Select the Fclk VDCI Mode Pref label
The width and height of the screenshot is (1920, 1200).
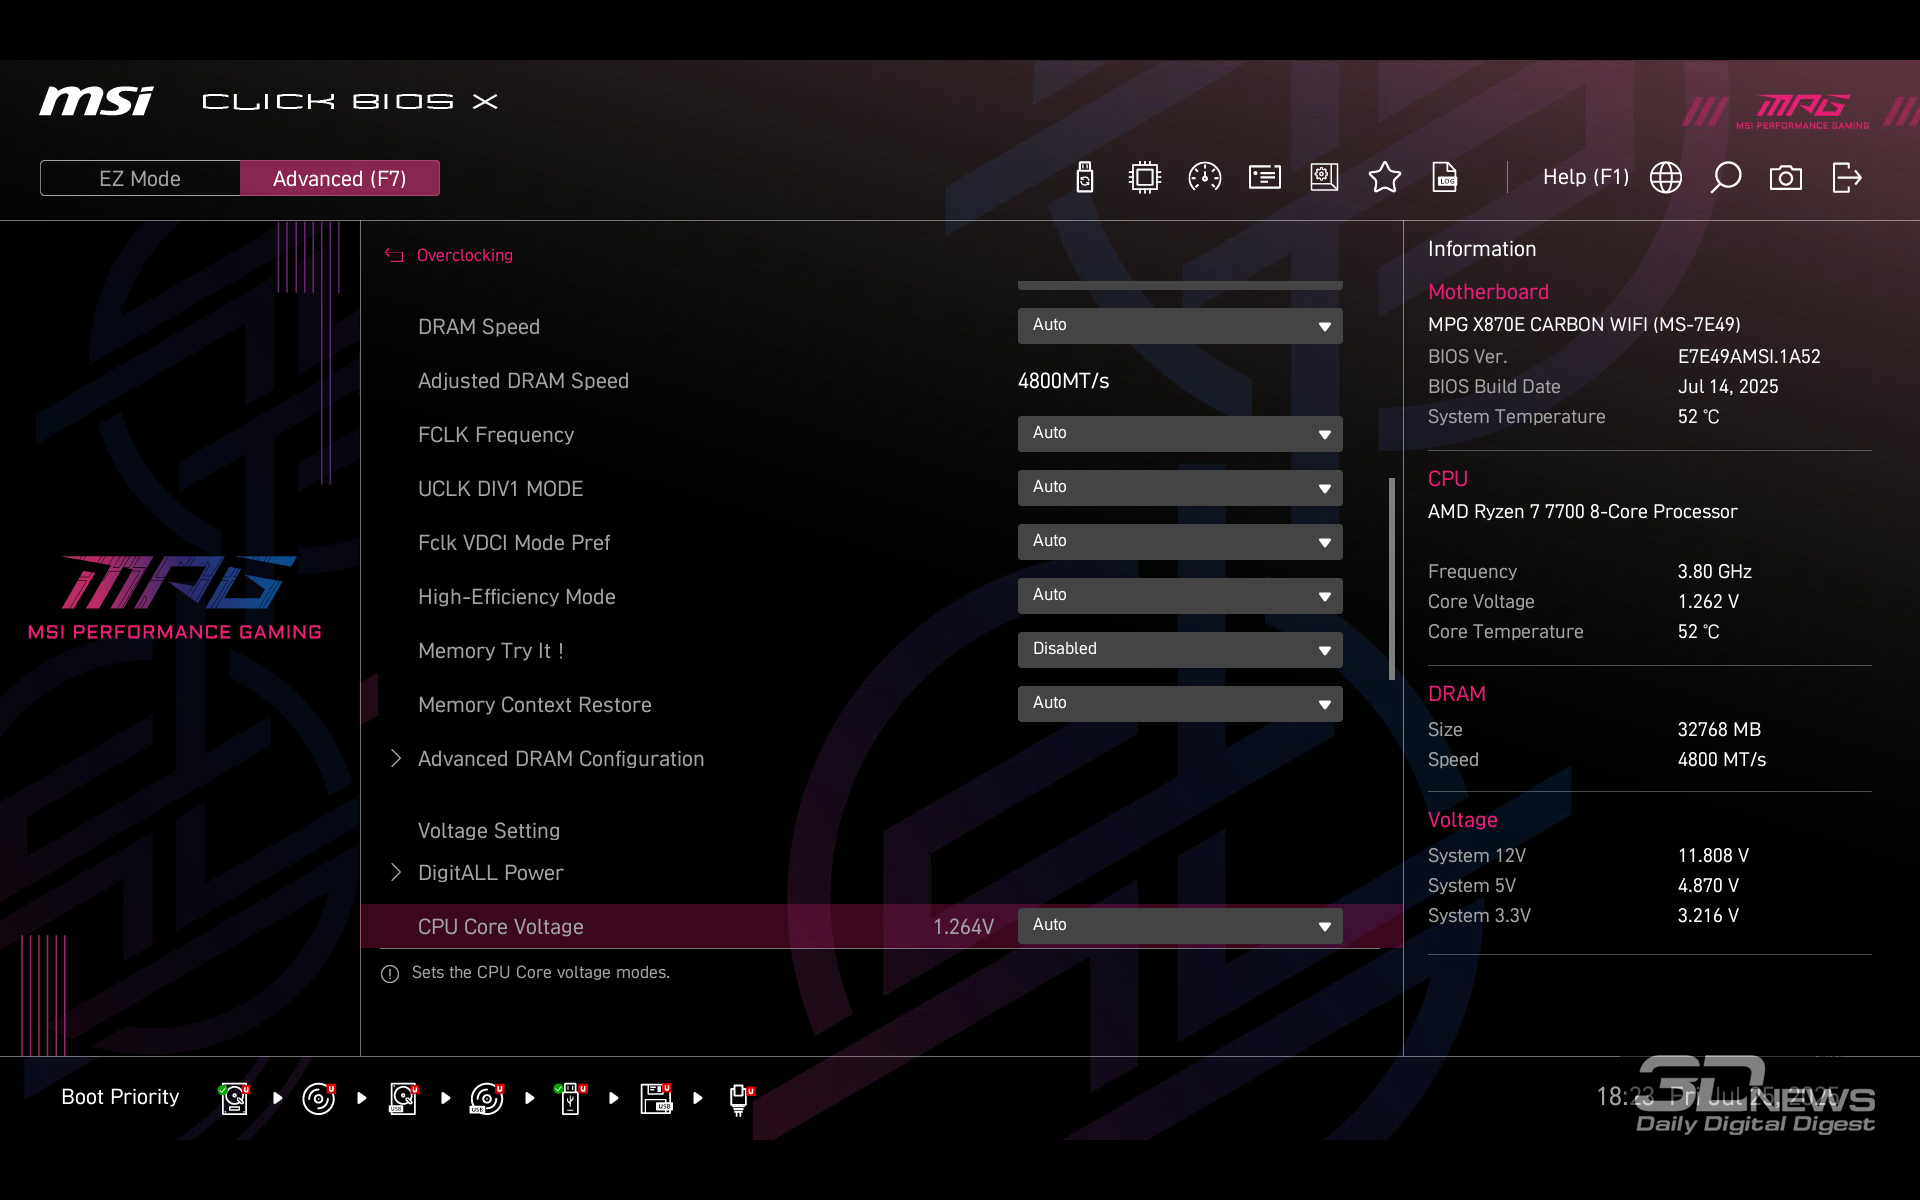coord(514,543)
